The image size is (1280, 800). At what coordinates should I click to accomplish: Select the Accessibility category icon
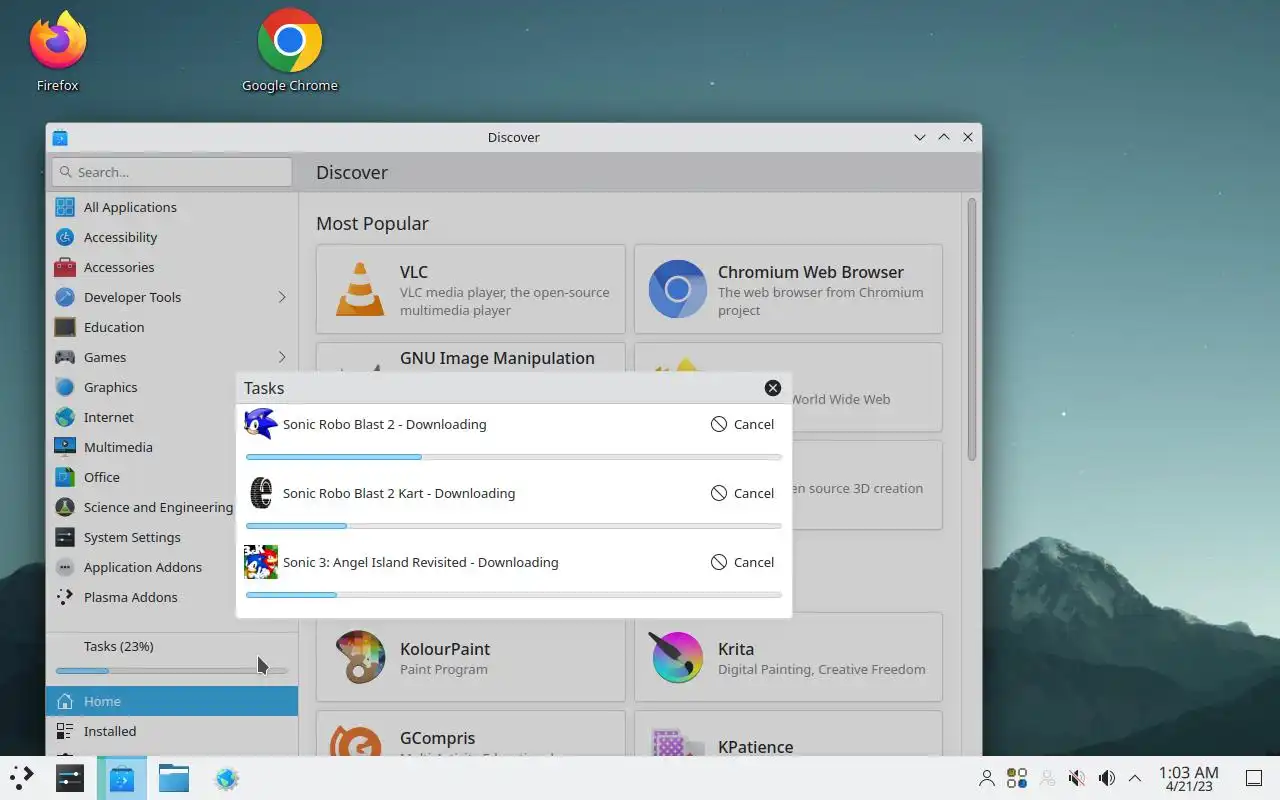[65, 237]
